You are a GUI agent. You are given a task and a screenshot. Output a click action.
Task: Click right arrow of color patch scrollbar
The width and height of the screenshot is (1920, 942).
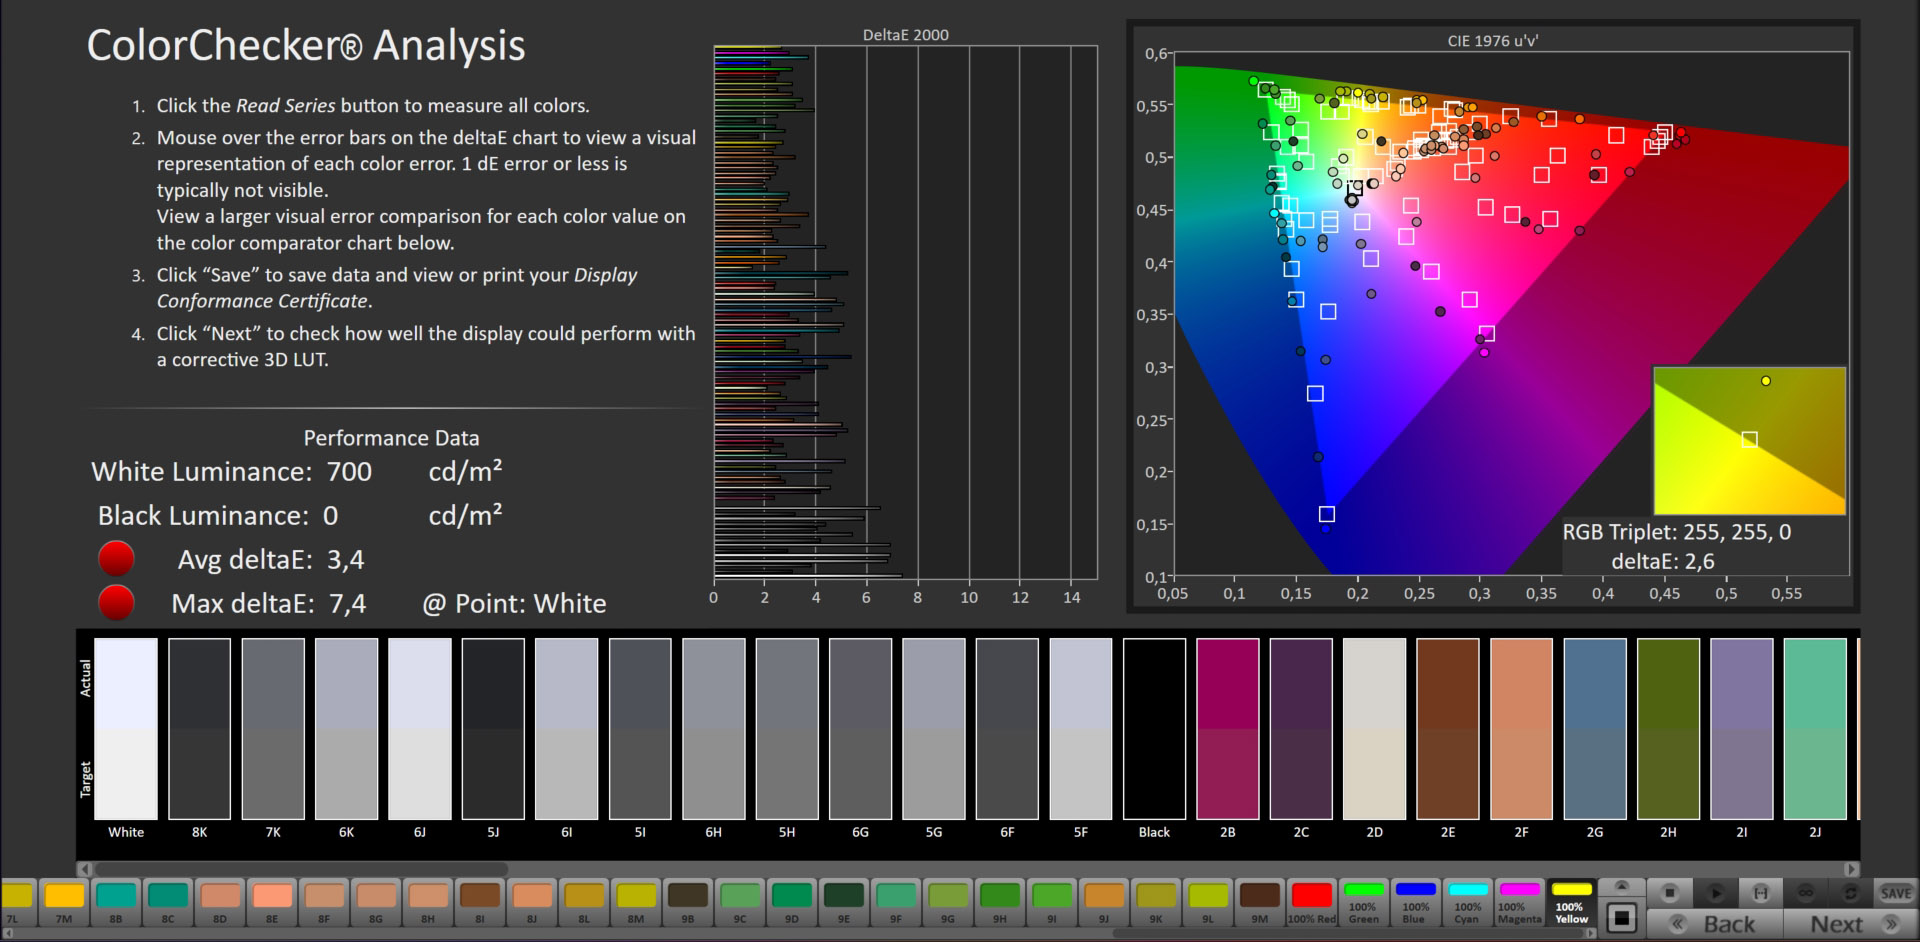point(1590,933)
